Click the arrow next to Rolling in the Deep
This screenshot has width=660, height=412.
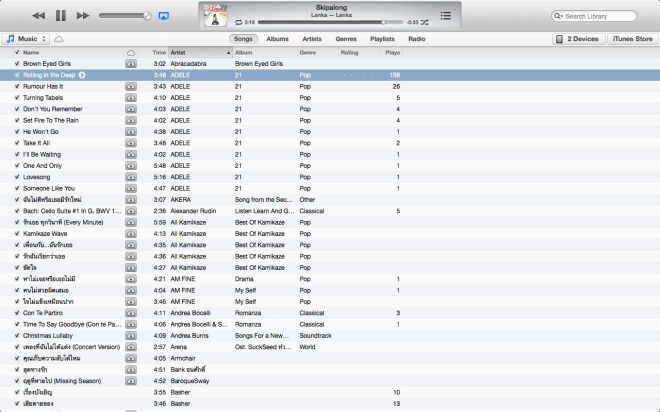click(82, 75)
